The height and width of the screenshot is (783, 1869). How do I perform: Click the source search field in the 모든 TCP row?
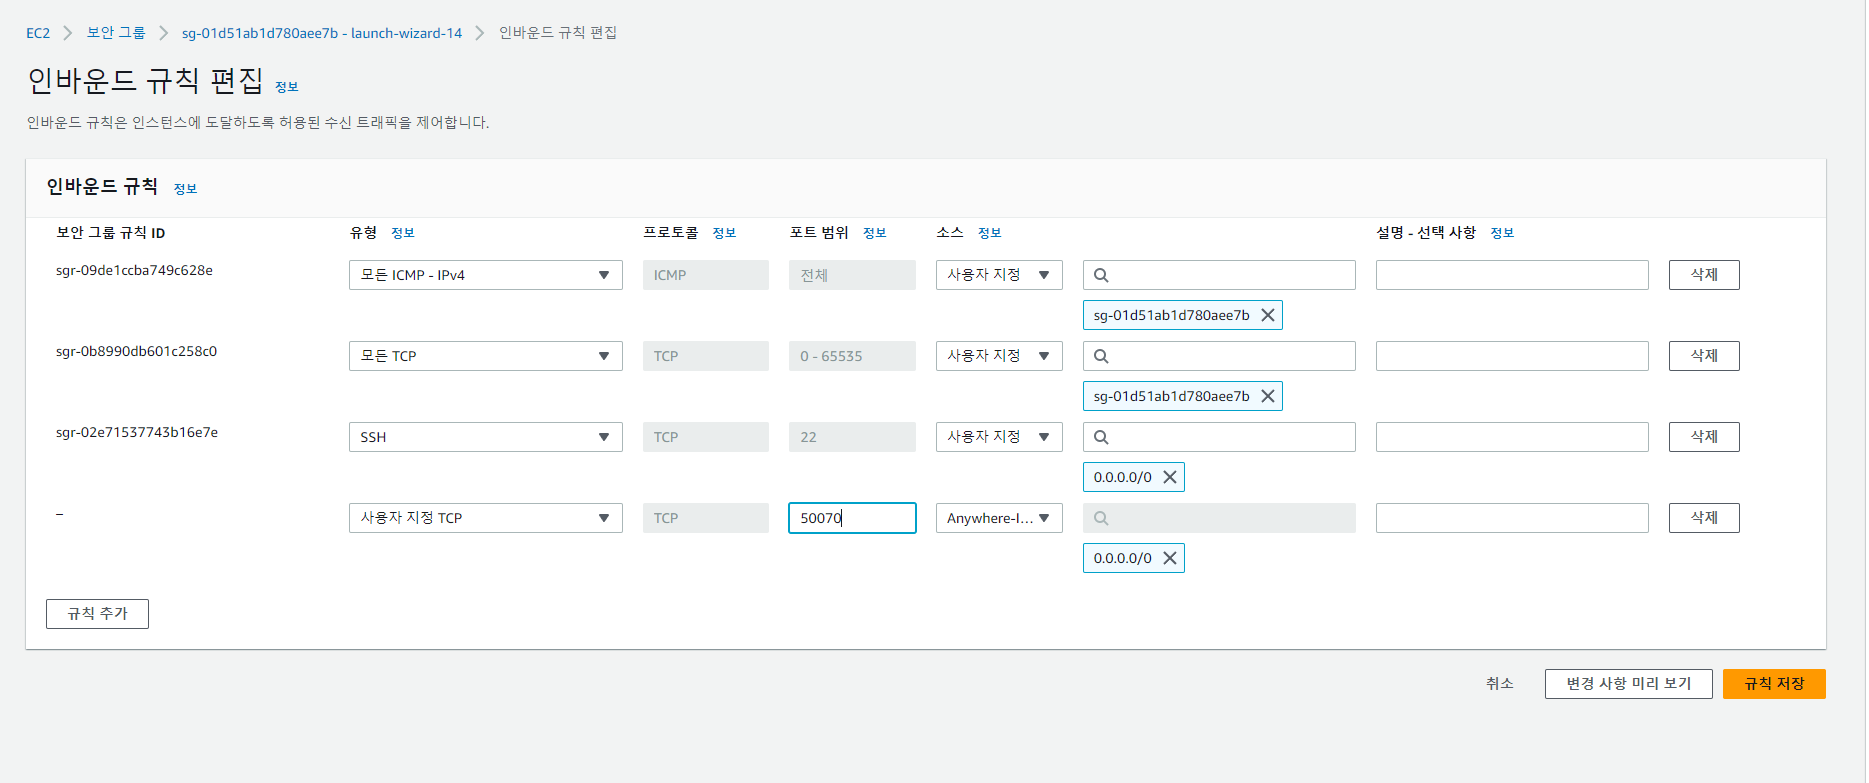coord(1219,356)
